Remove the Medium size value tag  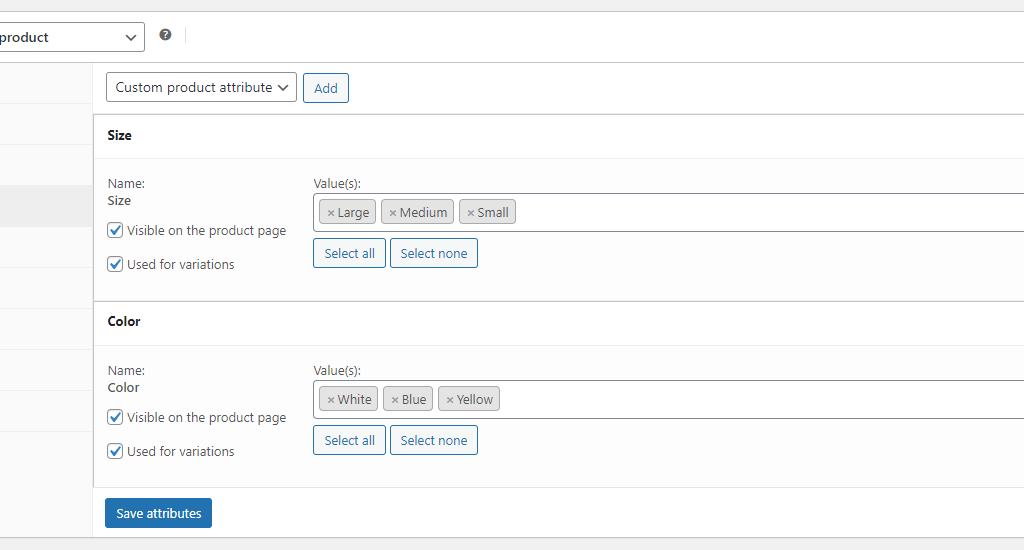click(392, 213)
